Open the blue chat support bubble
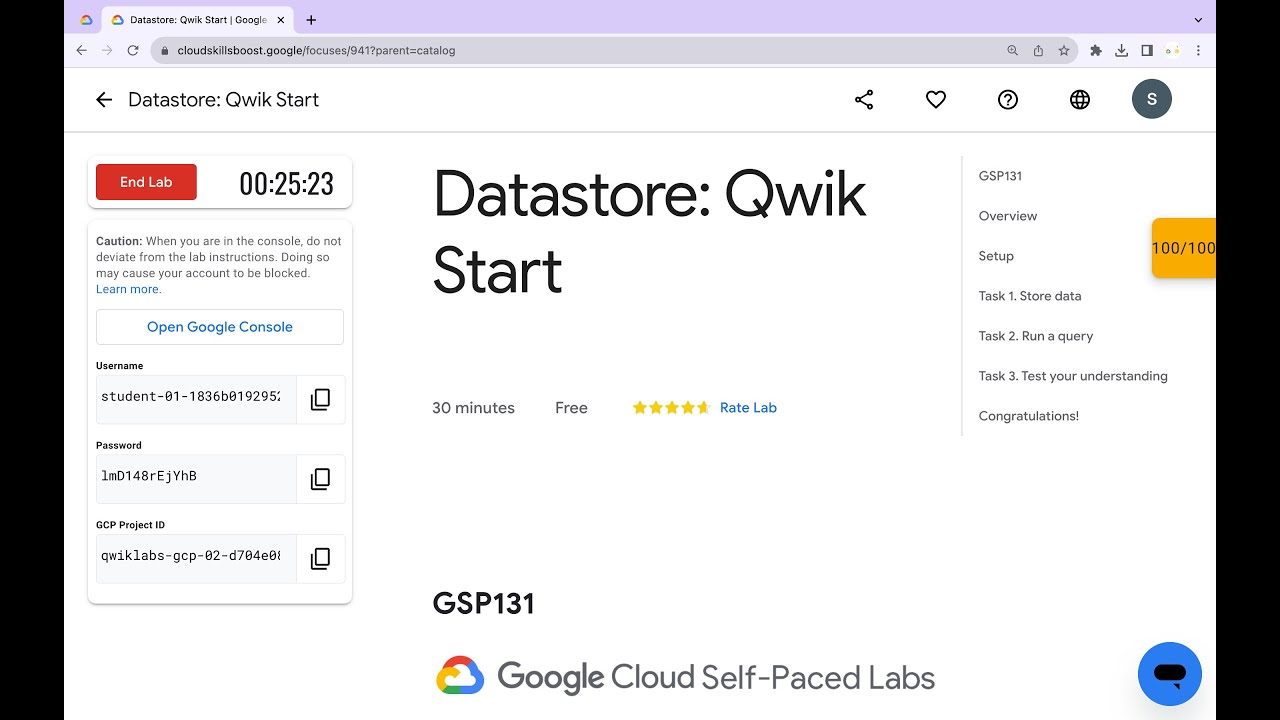 1169,673
